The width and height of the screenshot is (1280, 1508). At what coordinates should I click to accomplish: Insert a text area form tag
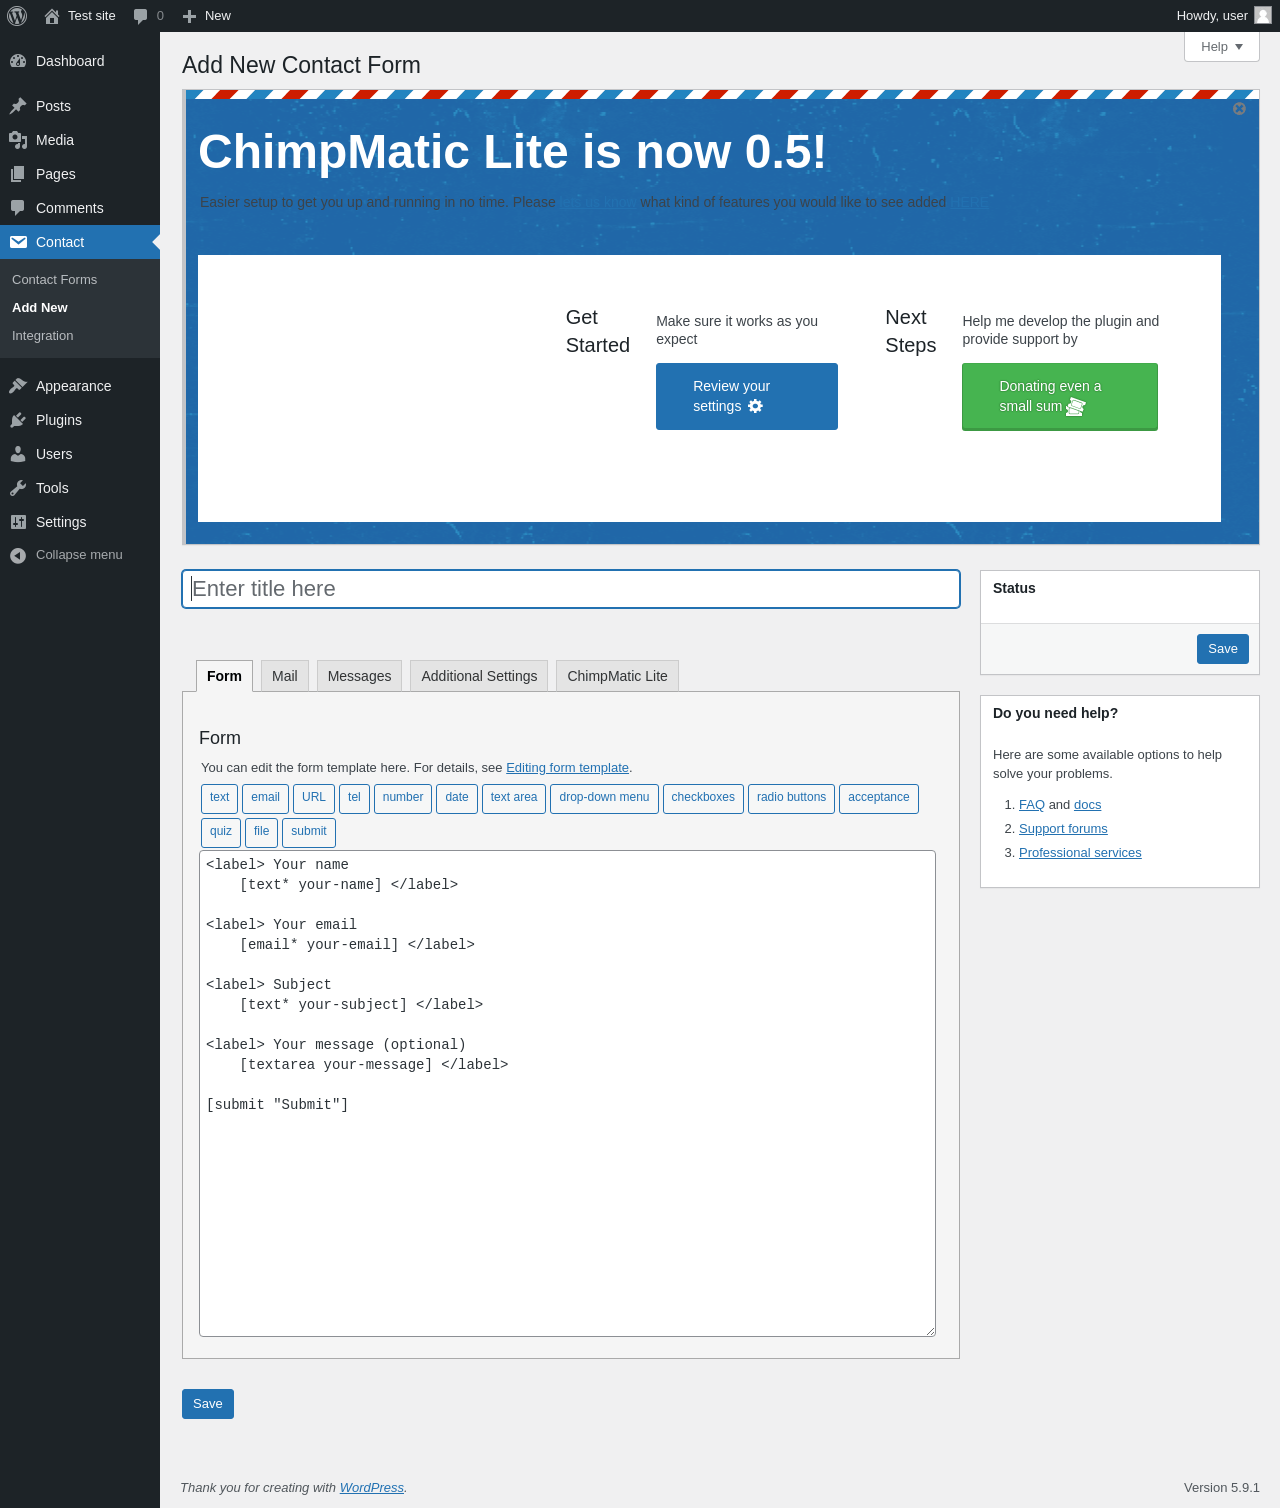click(x=514, y=798)
